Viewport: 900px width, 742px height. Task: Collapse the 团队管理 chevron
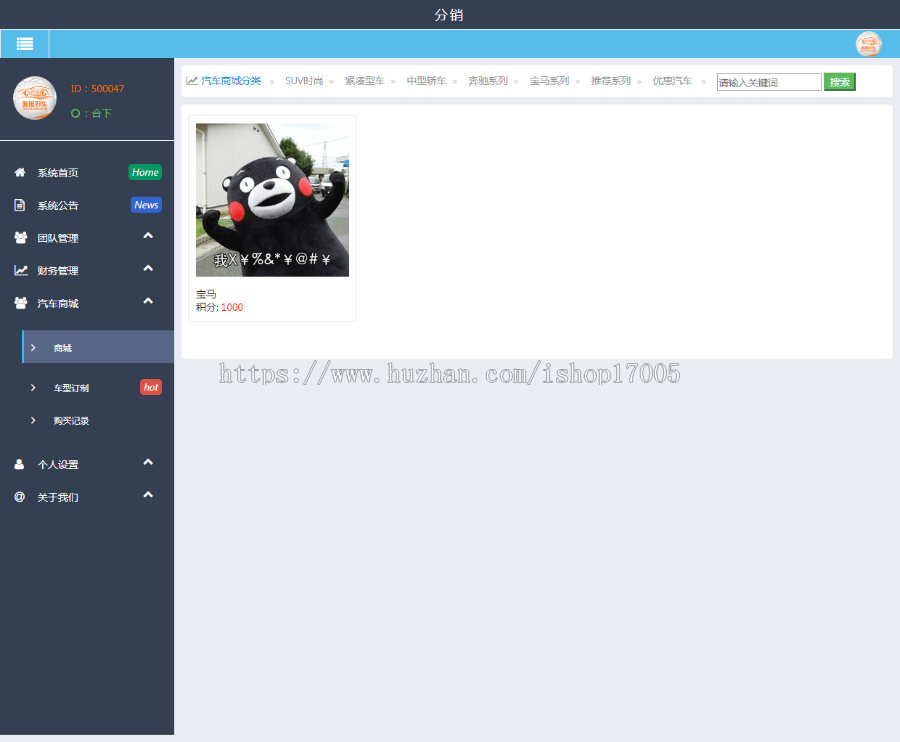(x=148, y=236)
